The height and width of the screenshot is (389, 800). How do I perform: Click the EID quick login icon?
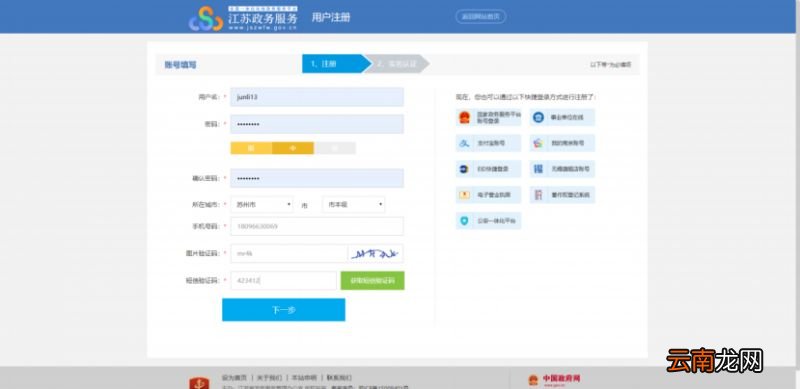(x=464, y=169)
